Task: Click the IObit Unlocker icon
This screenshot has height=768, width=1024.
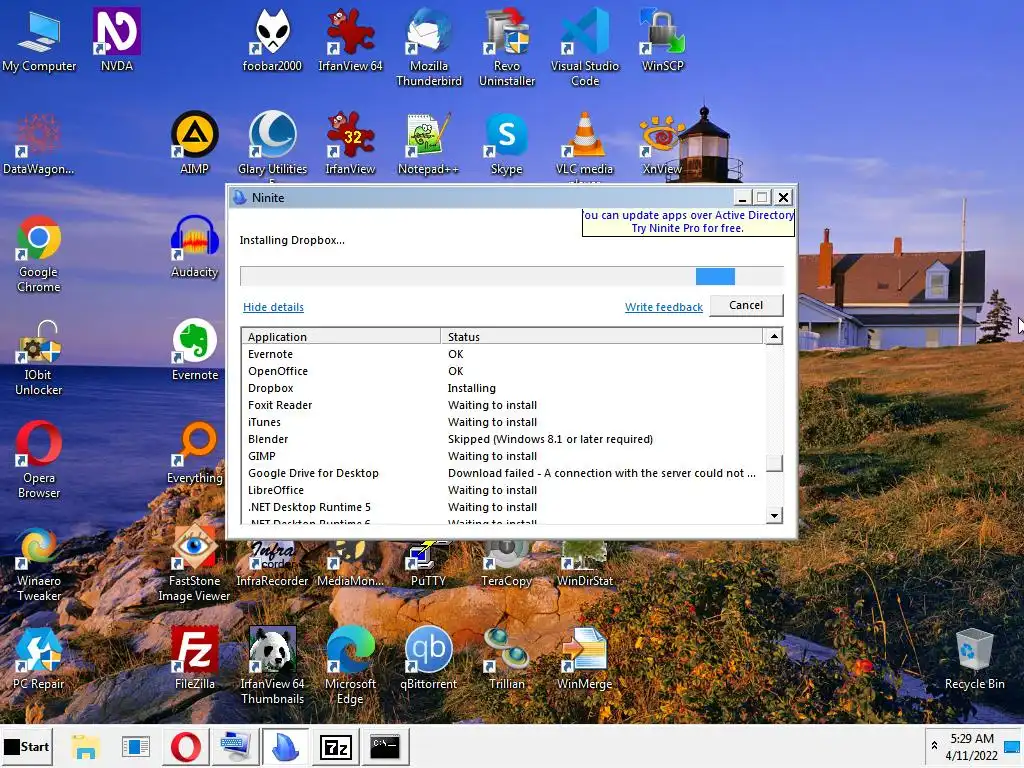Action: [39, 357]
